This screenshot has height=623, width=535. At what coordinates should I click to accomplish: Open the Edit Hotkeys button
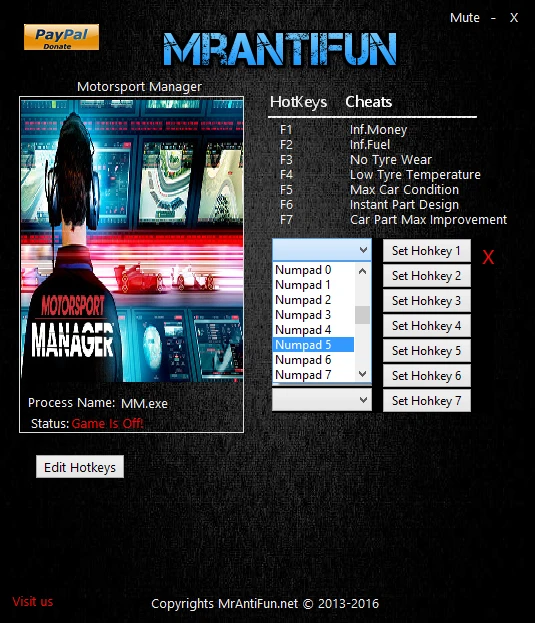click(80, 467)
